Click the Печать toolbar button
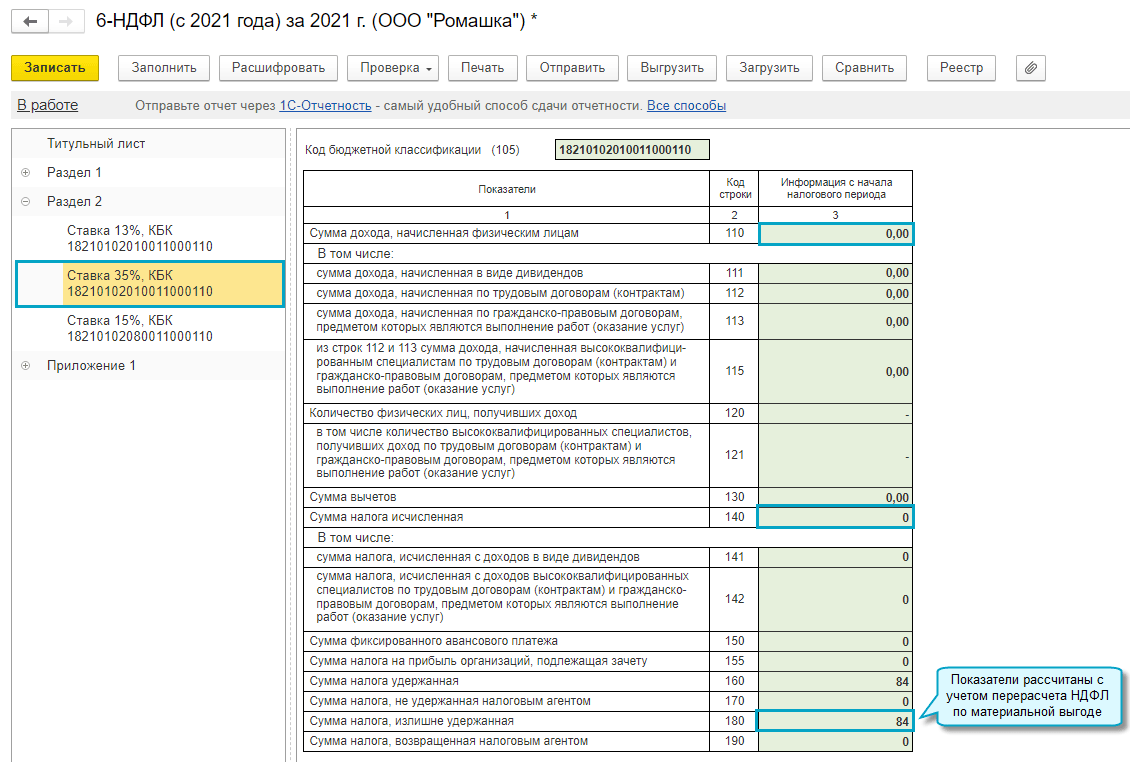The width and height of the screenshot is (1130, 762). click(482, 68)
